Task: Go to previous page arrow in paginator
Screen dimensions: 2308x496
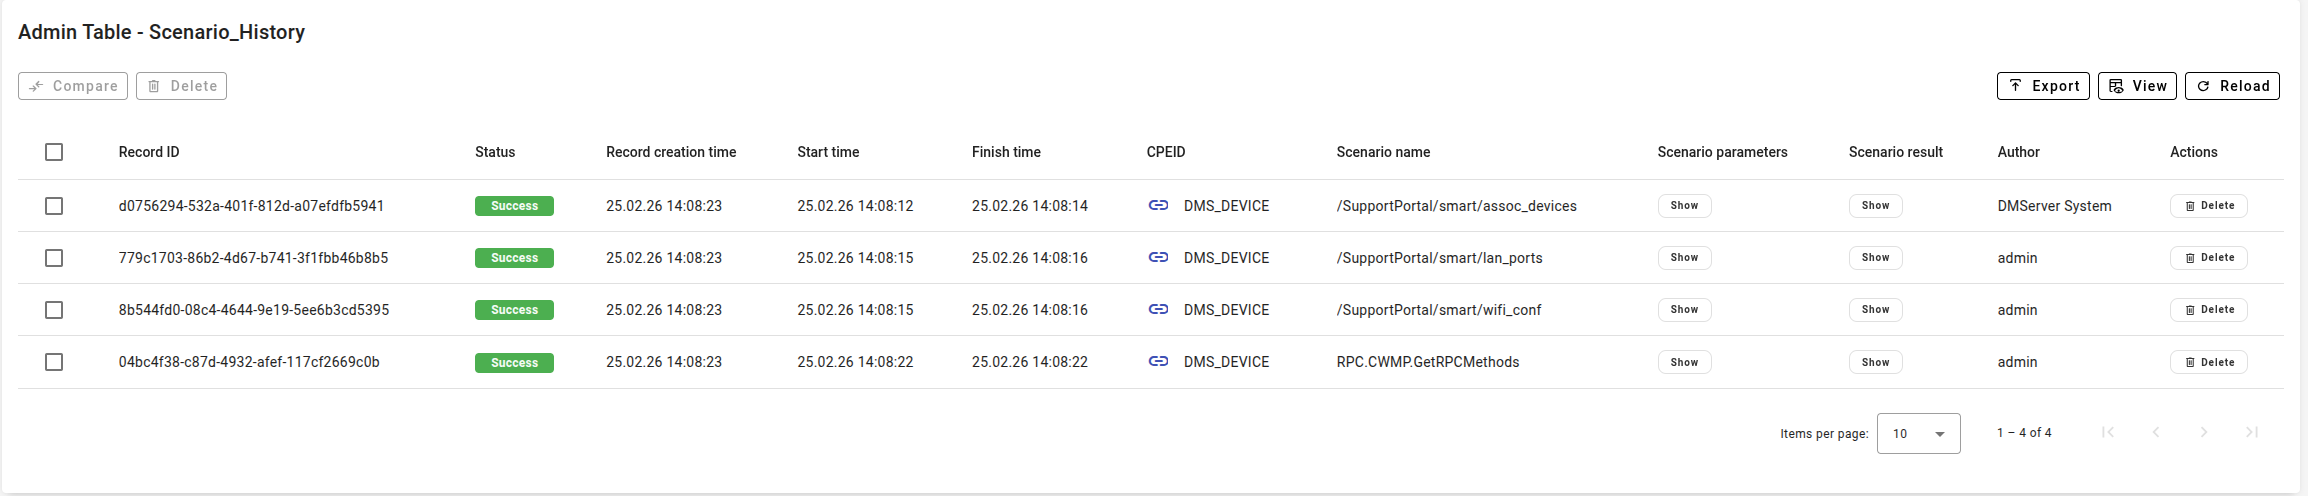Action: 2156,432
